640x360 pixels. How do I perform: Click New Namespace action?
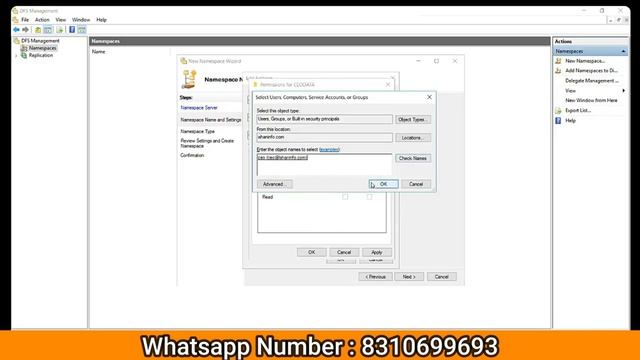pyautogui.click(x=585, y=61)
